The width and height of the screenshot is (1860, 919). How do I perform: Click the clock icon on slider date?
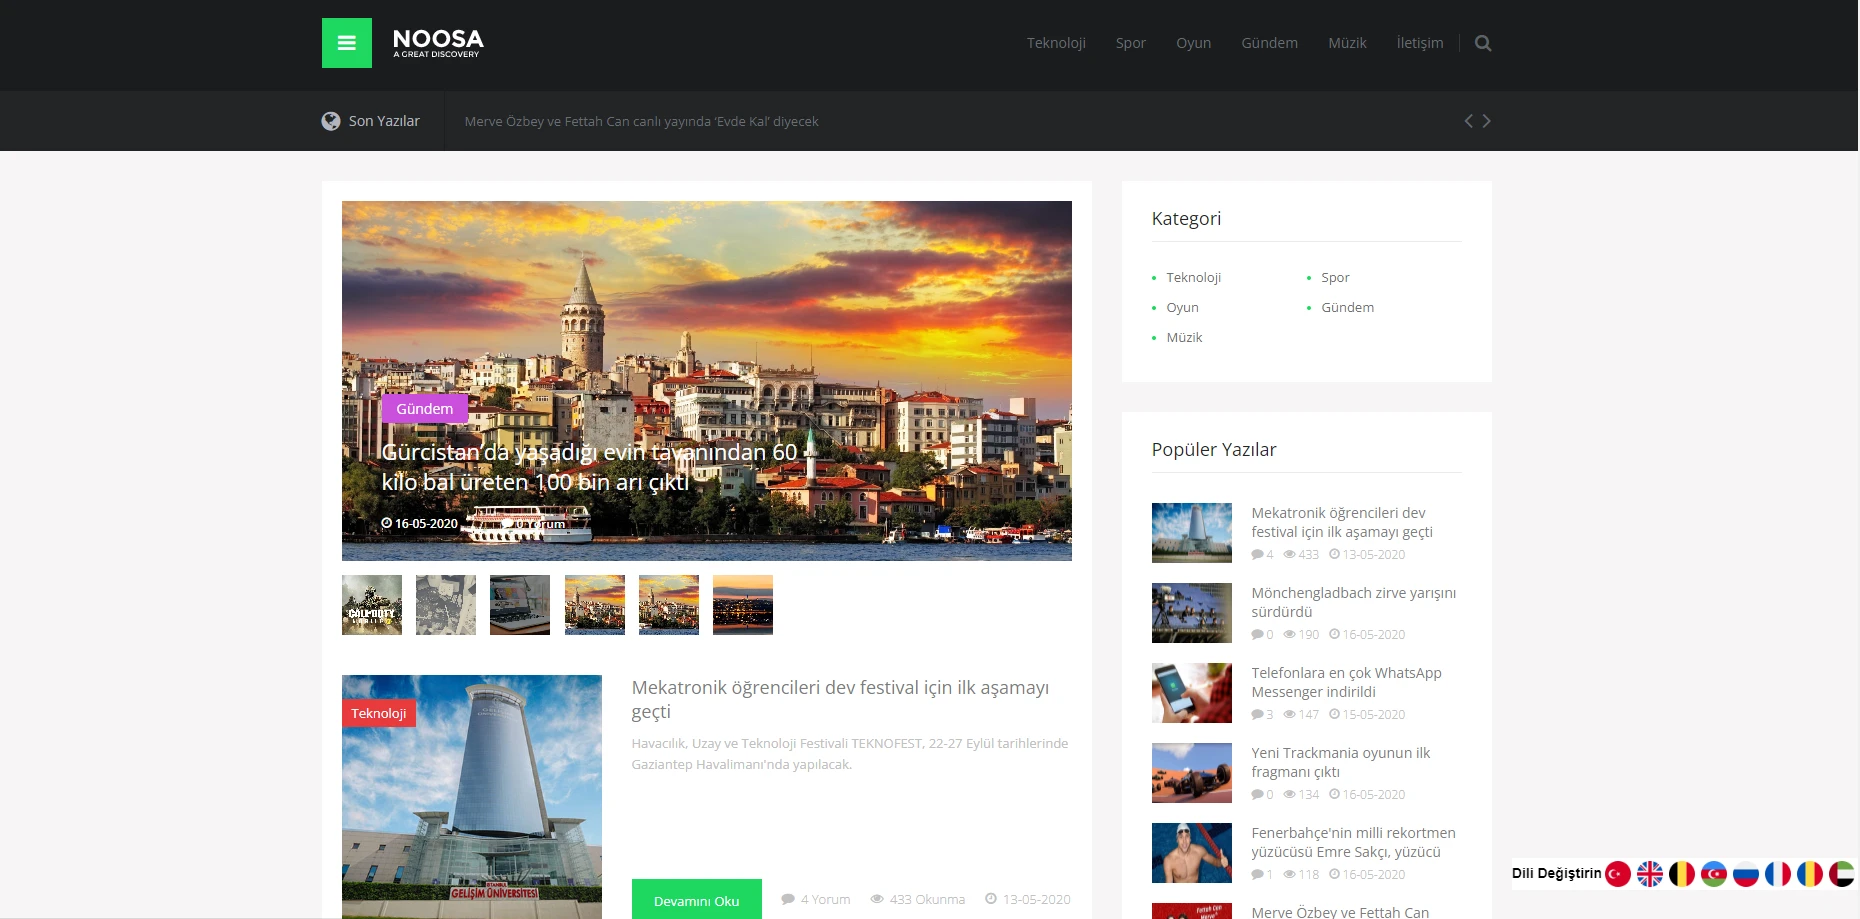(x=387, y=523)
